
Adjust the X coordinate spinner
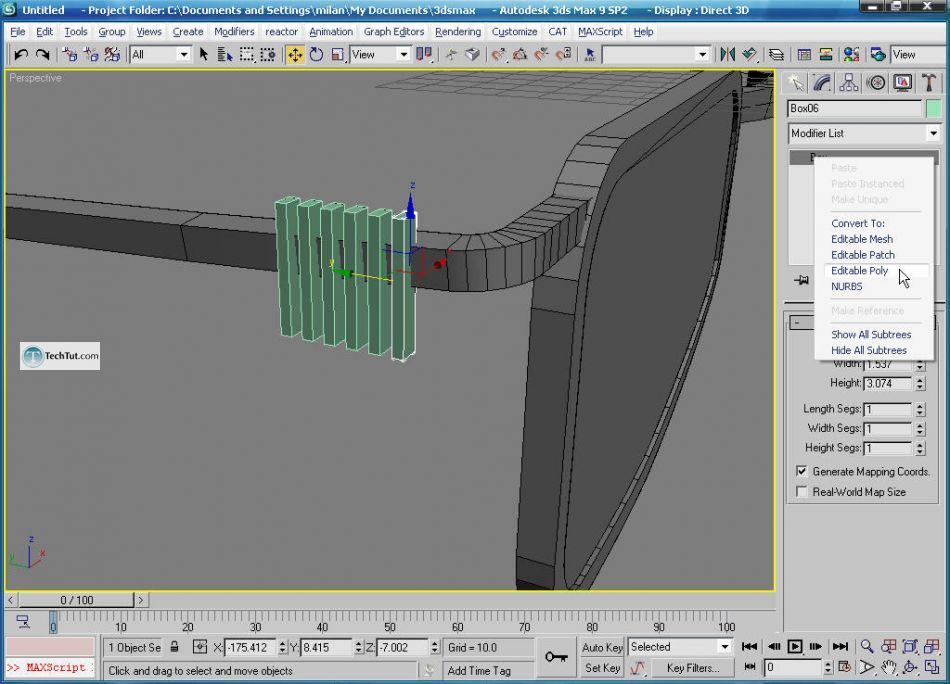[282, 647]
